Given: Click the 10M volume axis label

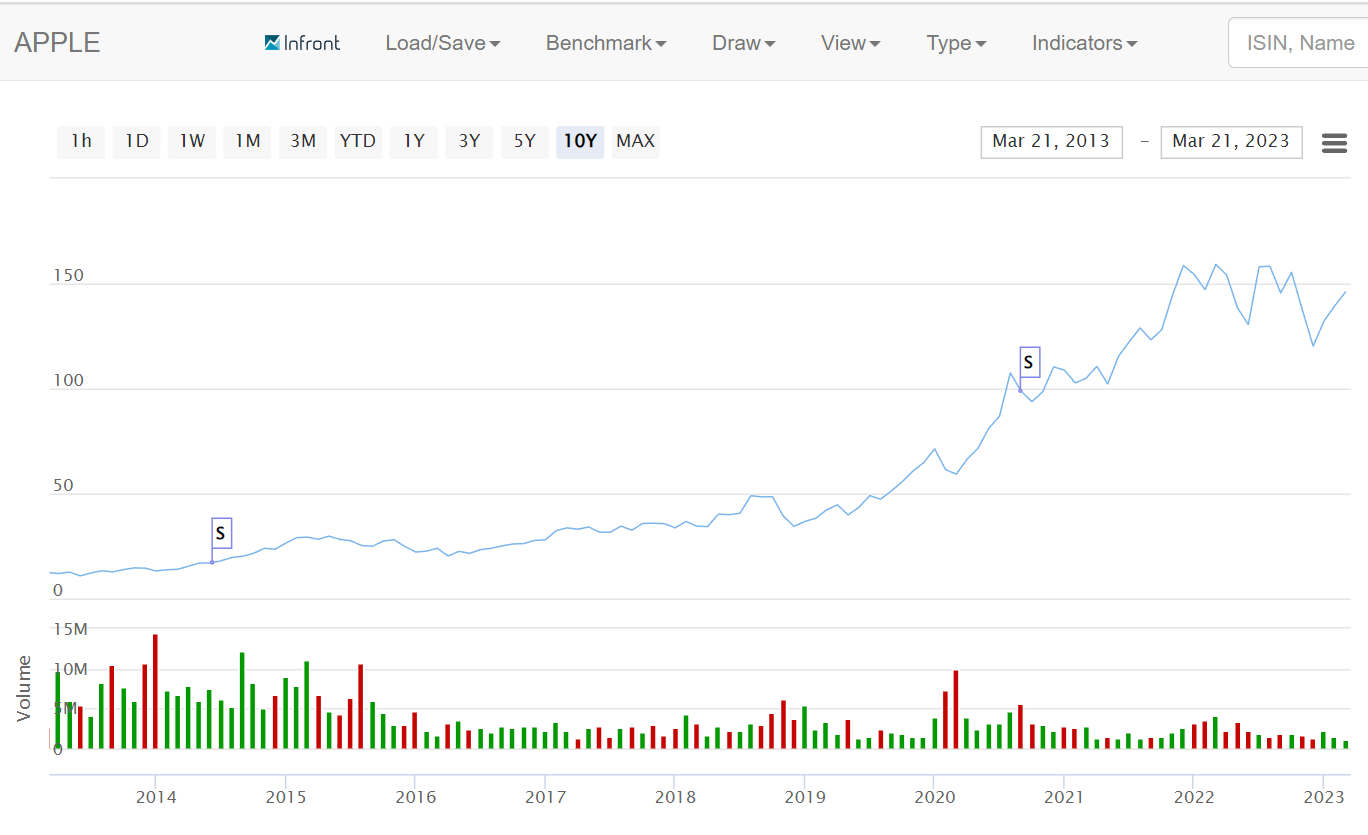Looking at the screenshot, I should [x=70, y=669].
